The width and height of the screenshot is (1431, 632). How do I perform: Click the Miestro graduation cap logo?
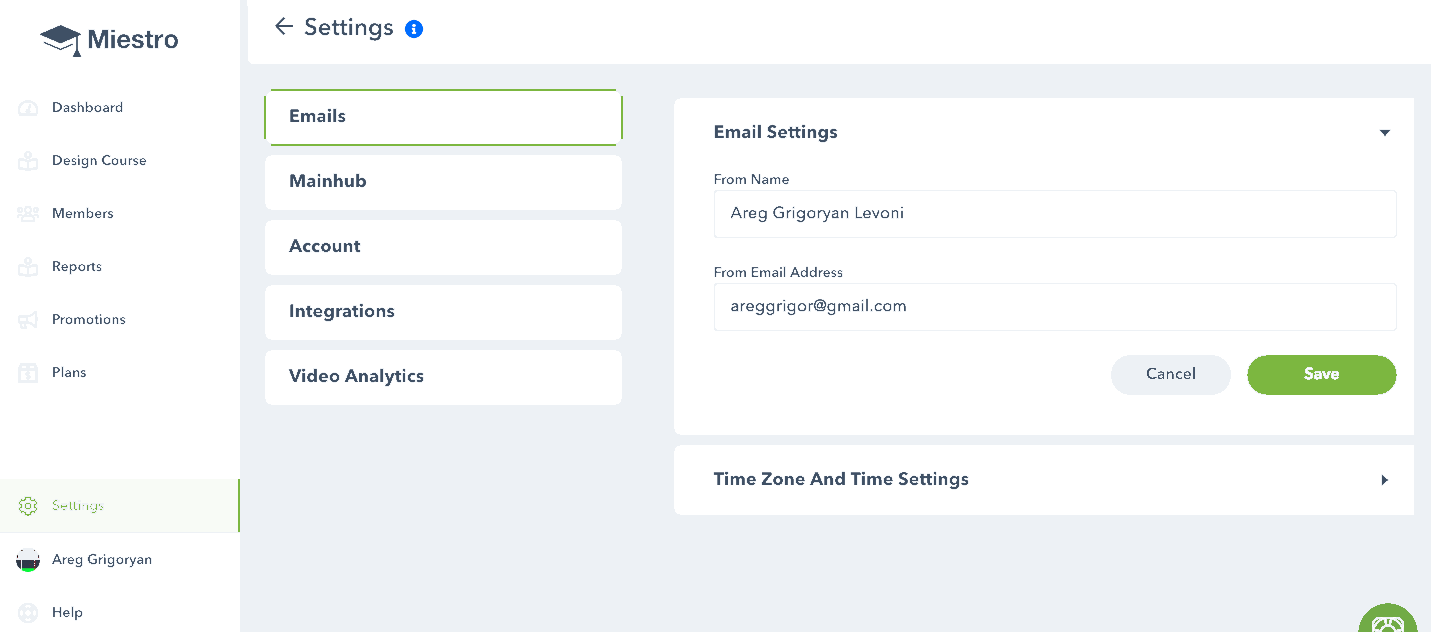tap(61, 40)
